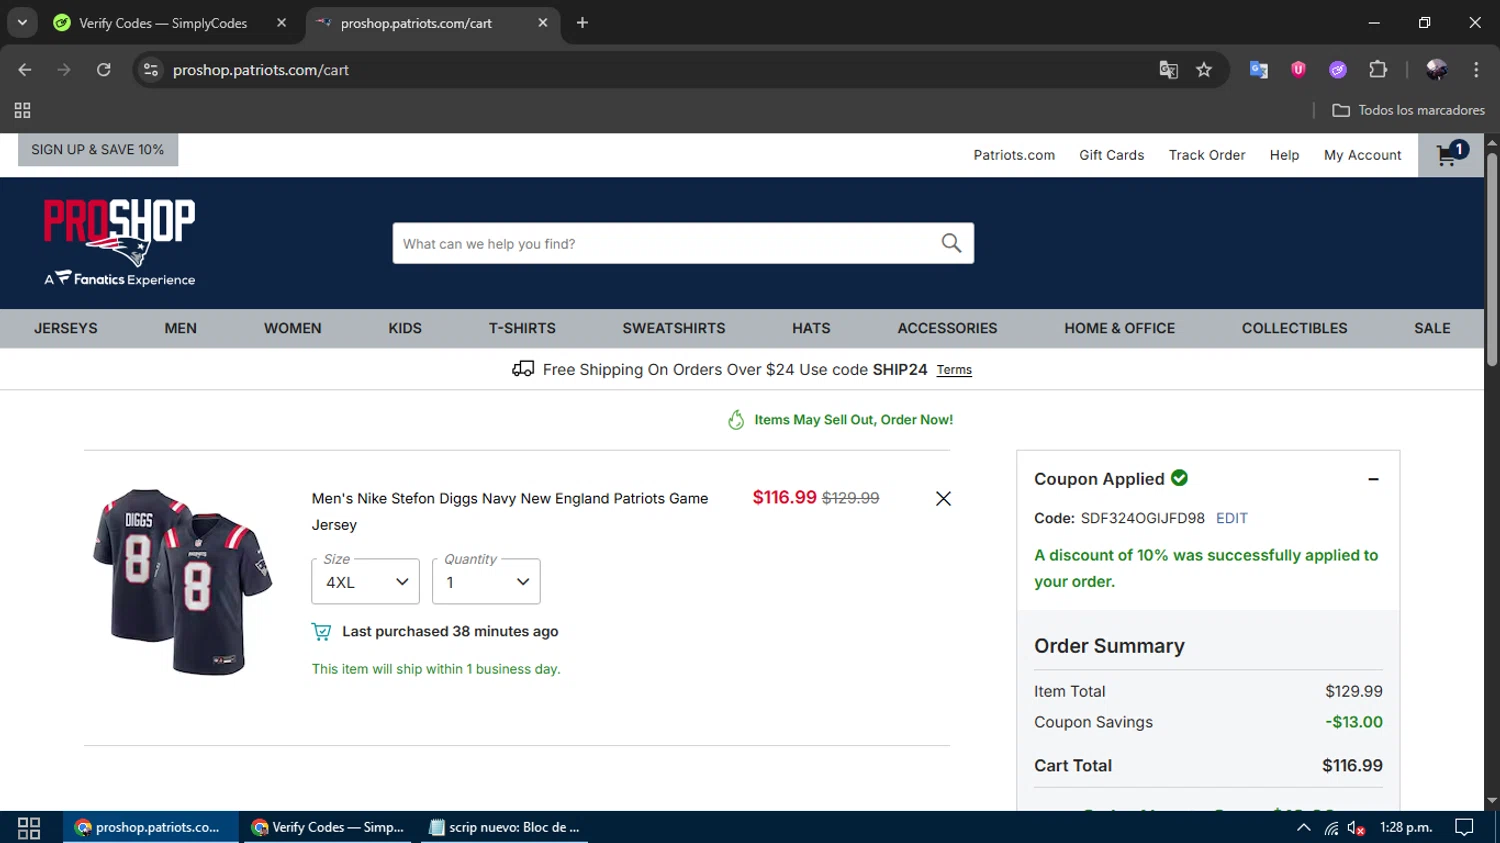Click the translate page icon
Image resolution: width=1500 pixels, height=843 pixels.
pyautogui.click(x=1168, y=70)
